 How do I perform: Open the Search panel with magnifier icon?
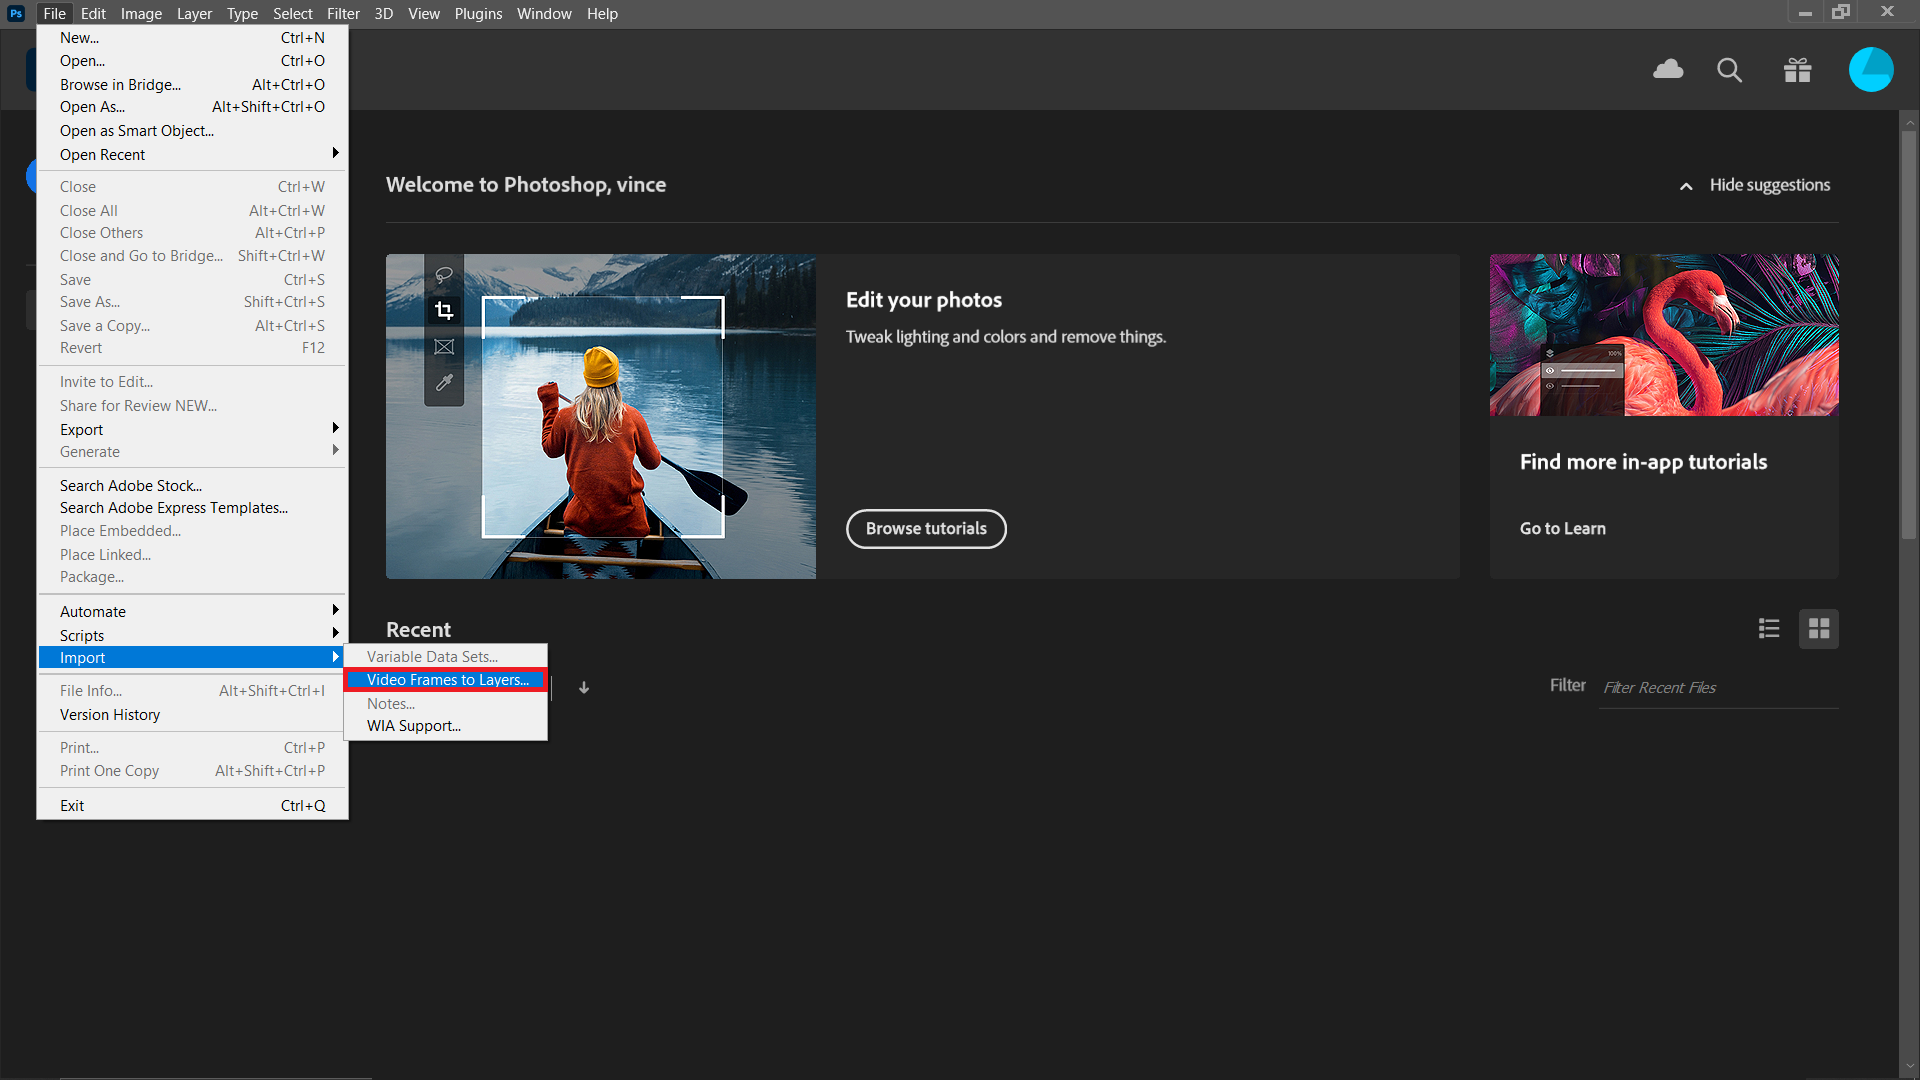(1729, 70)
